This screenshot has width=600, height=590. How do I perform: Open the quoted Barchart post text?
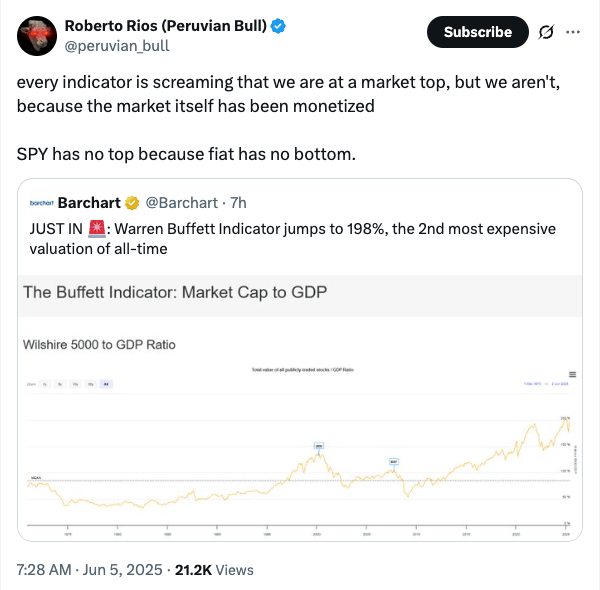pos(290,238)
